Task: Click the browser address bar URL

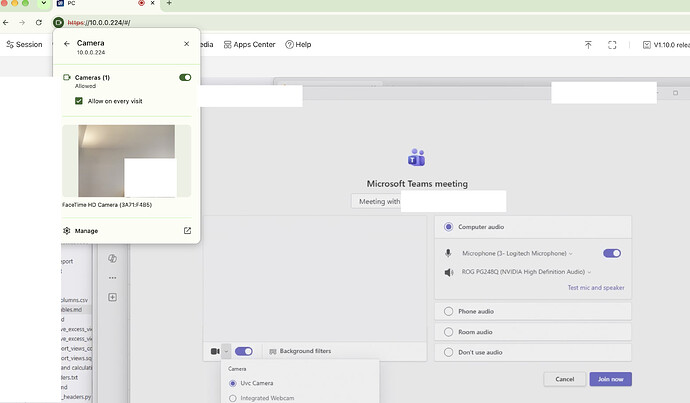Action: [x=99, y=22]
